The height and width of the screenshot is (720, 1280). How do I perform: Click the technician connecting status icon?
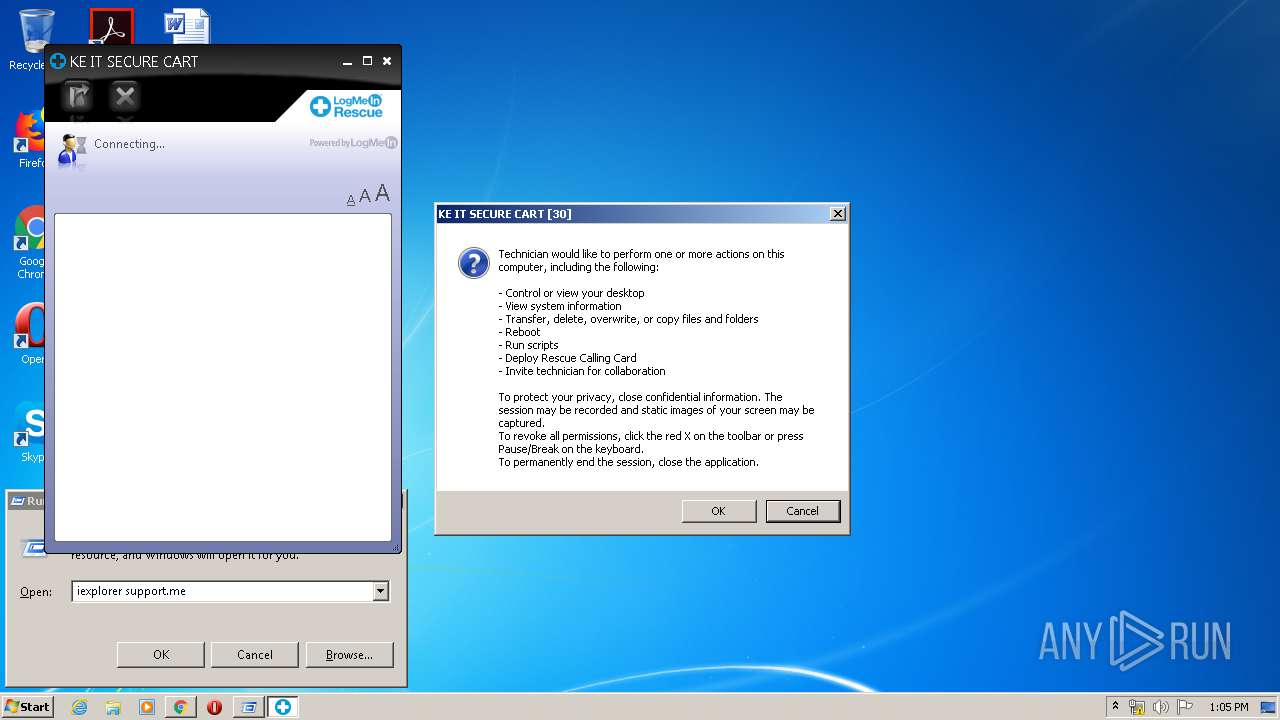(x=72, y=148)
